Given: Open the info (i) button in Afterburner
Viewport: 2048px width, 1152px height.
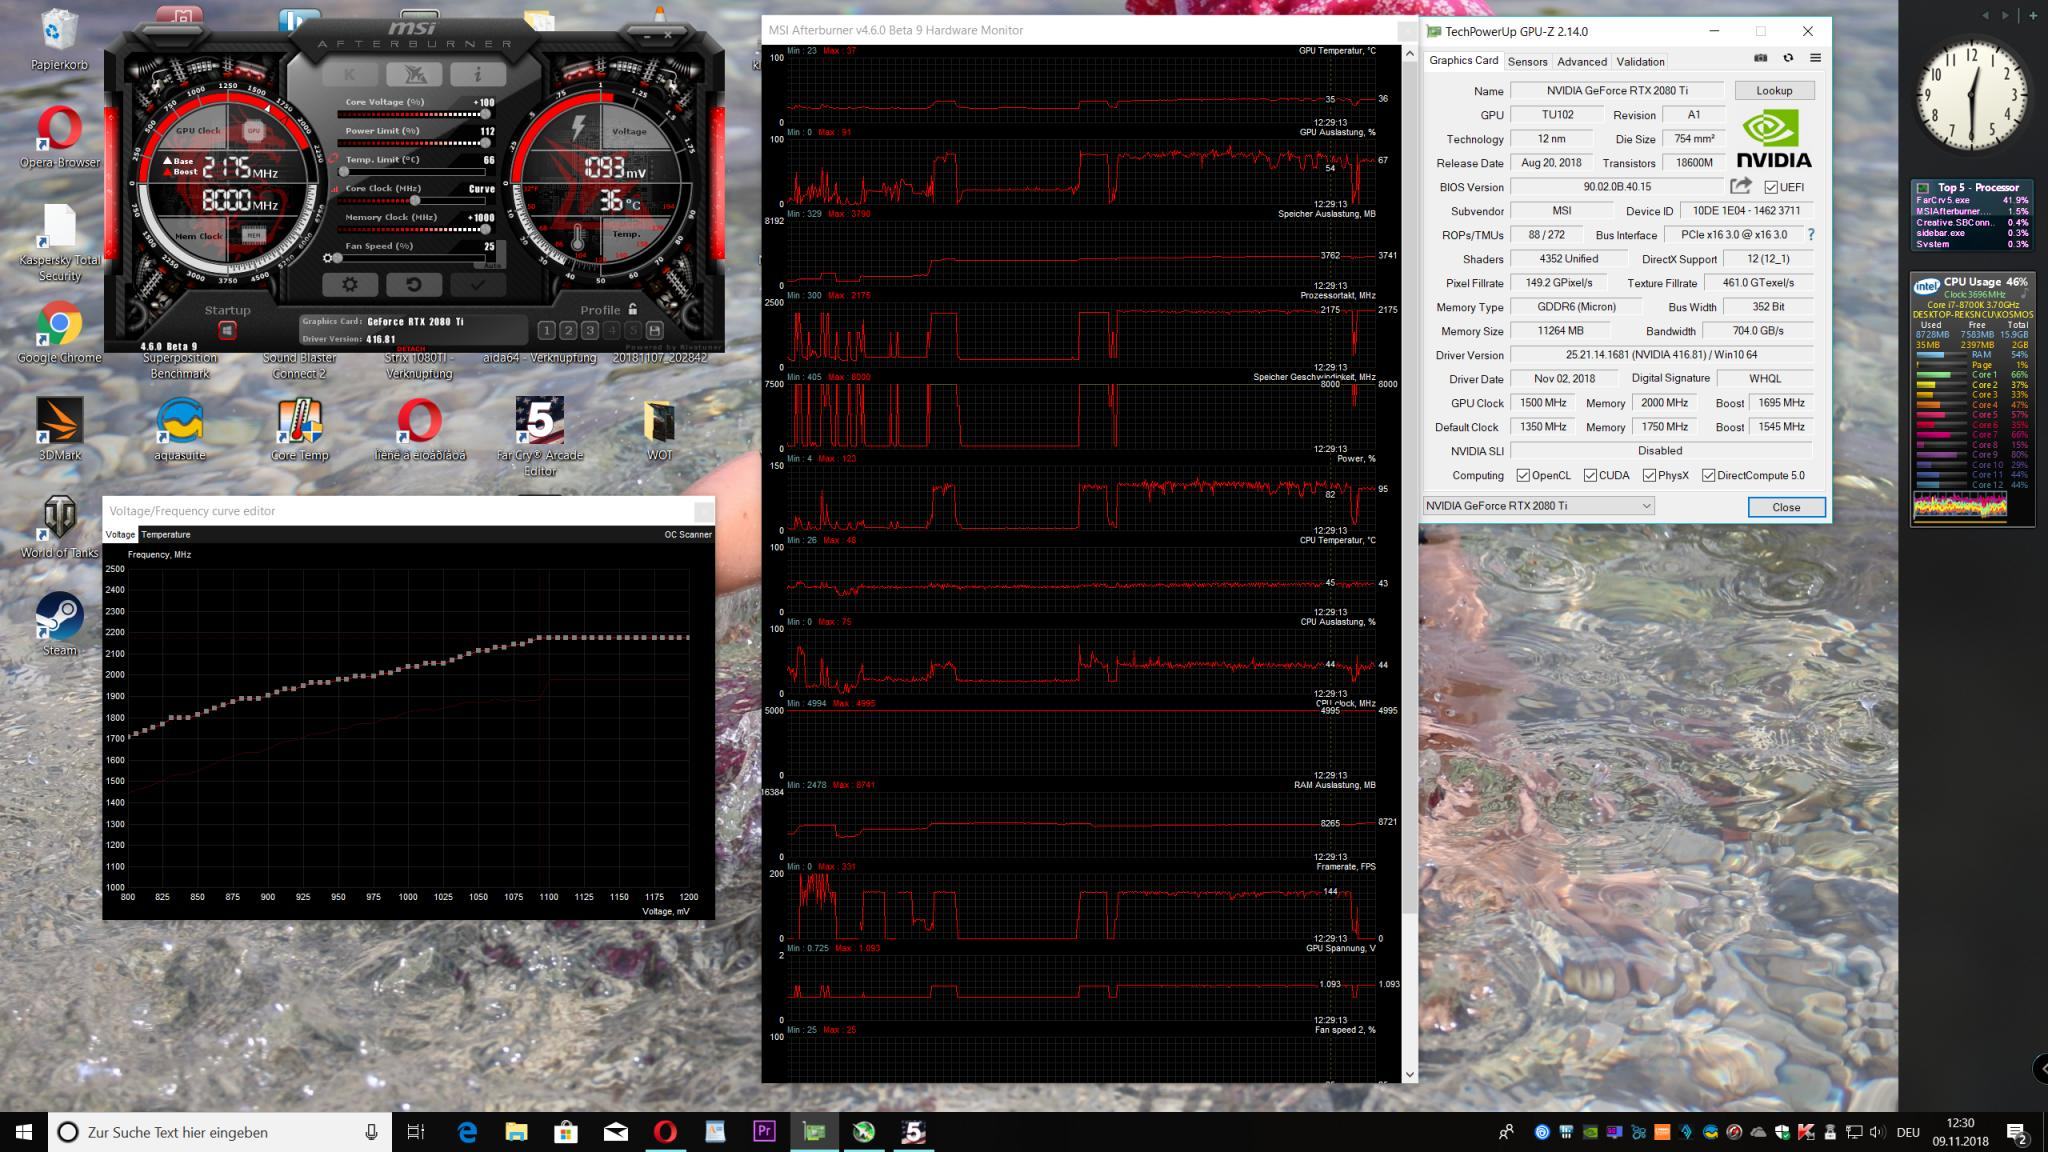Looking at the screenshot, I should 478,74.
